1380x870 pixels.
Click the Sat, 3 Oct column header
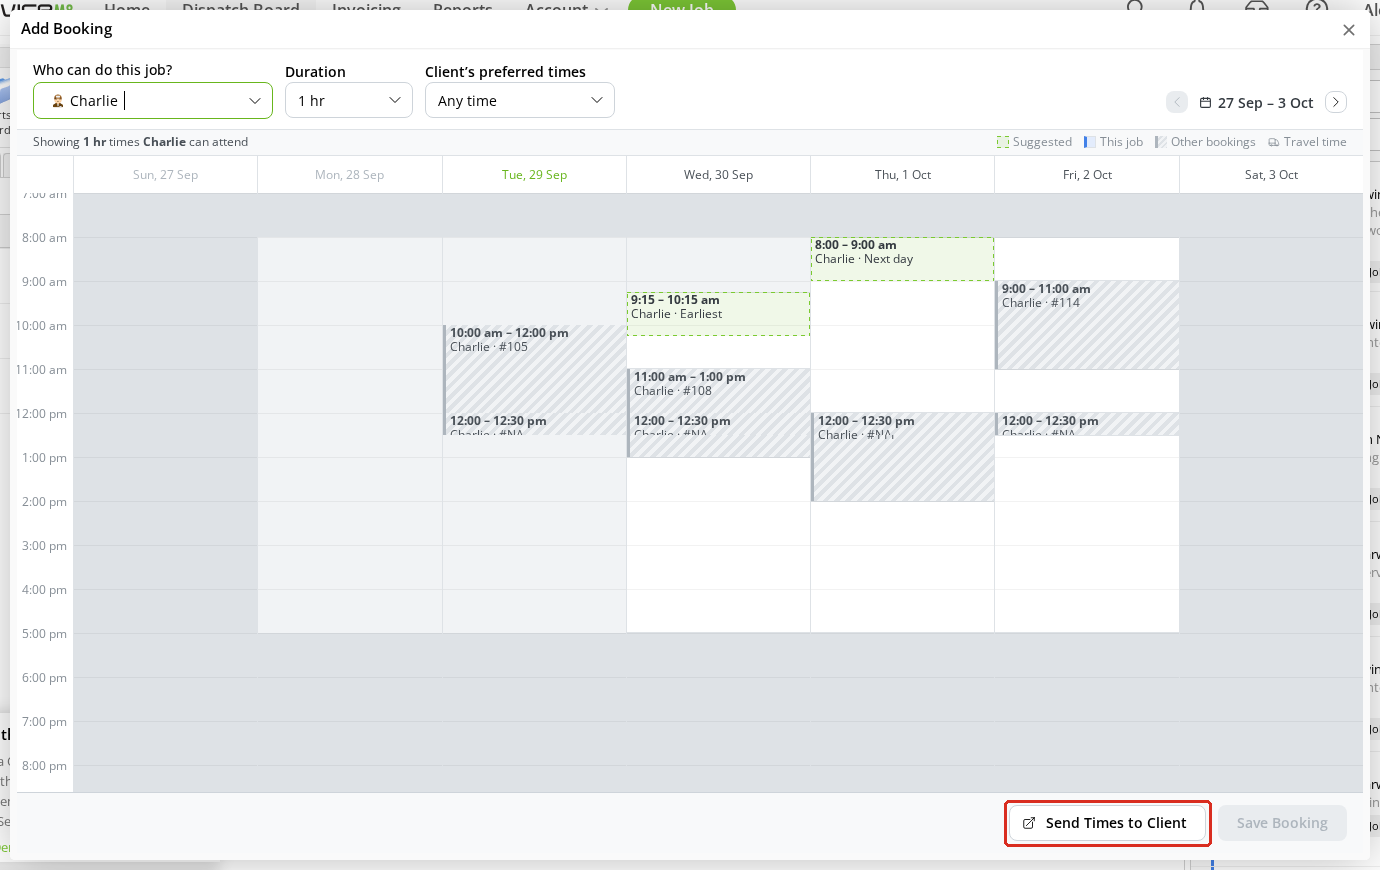[1271, 175]
